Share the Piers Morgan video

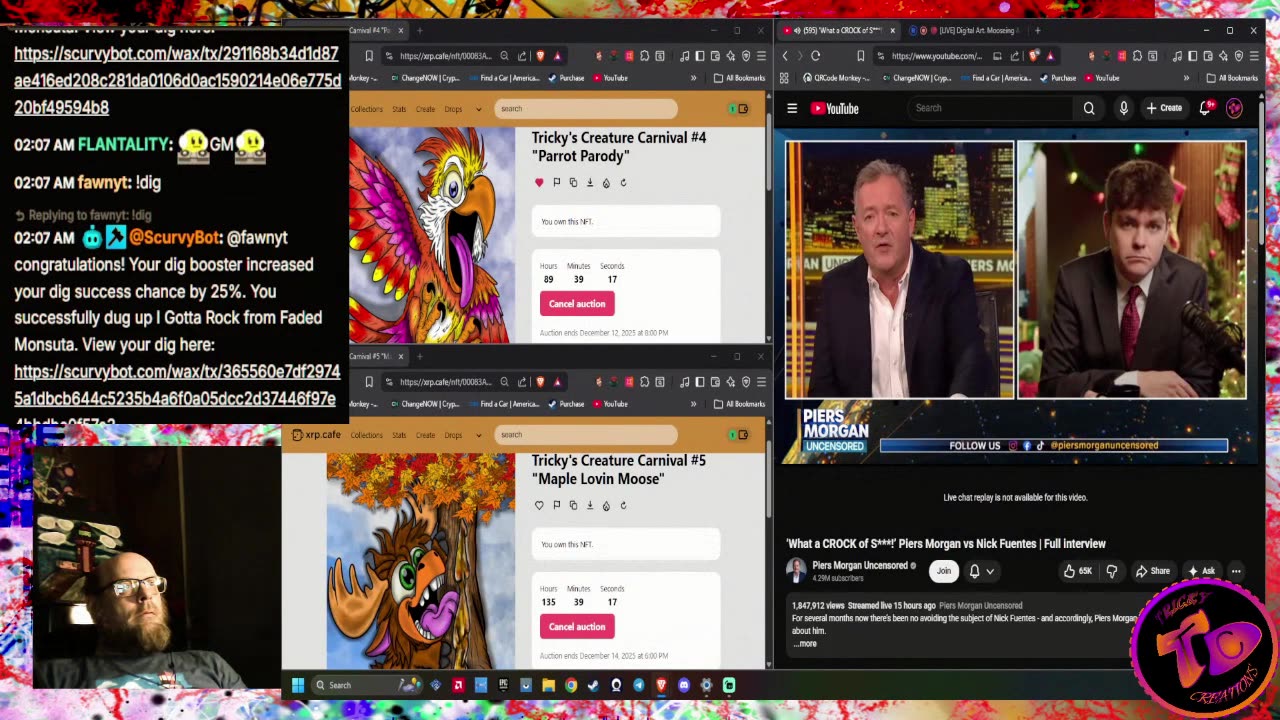point(1152,571)
